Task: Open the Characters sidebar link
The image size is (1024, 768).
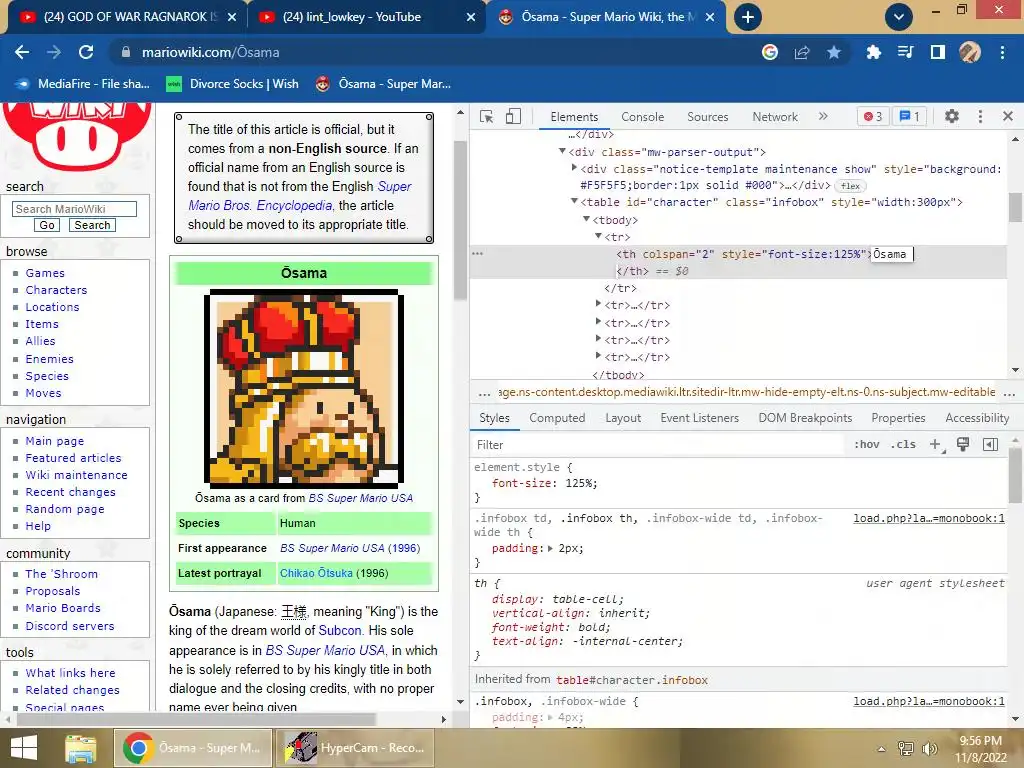Action: pyautogui.click(x=56, y=290)
